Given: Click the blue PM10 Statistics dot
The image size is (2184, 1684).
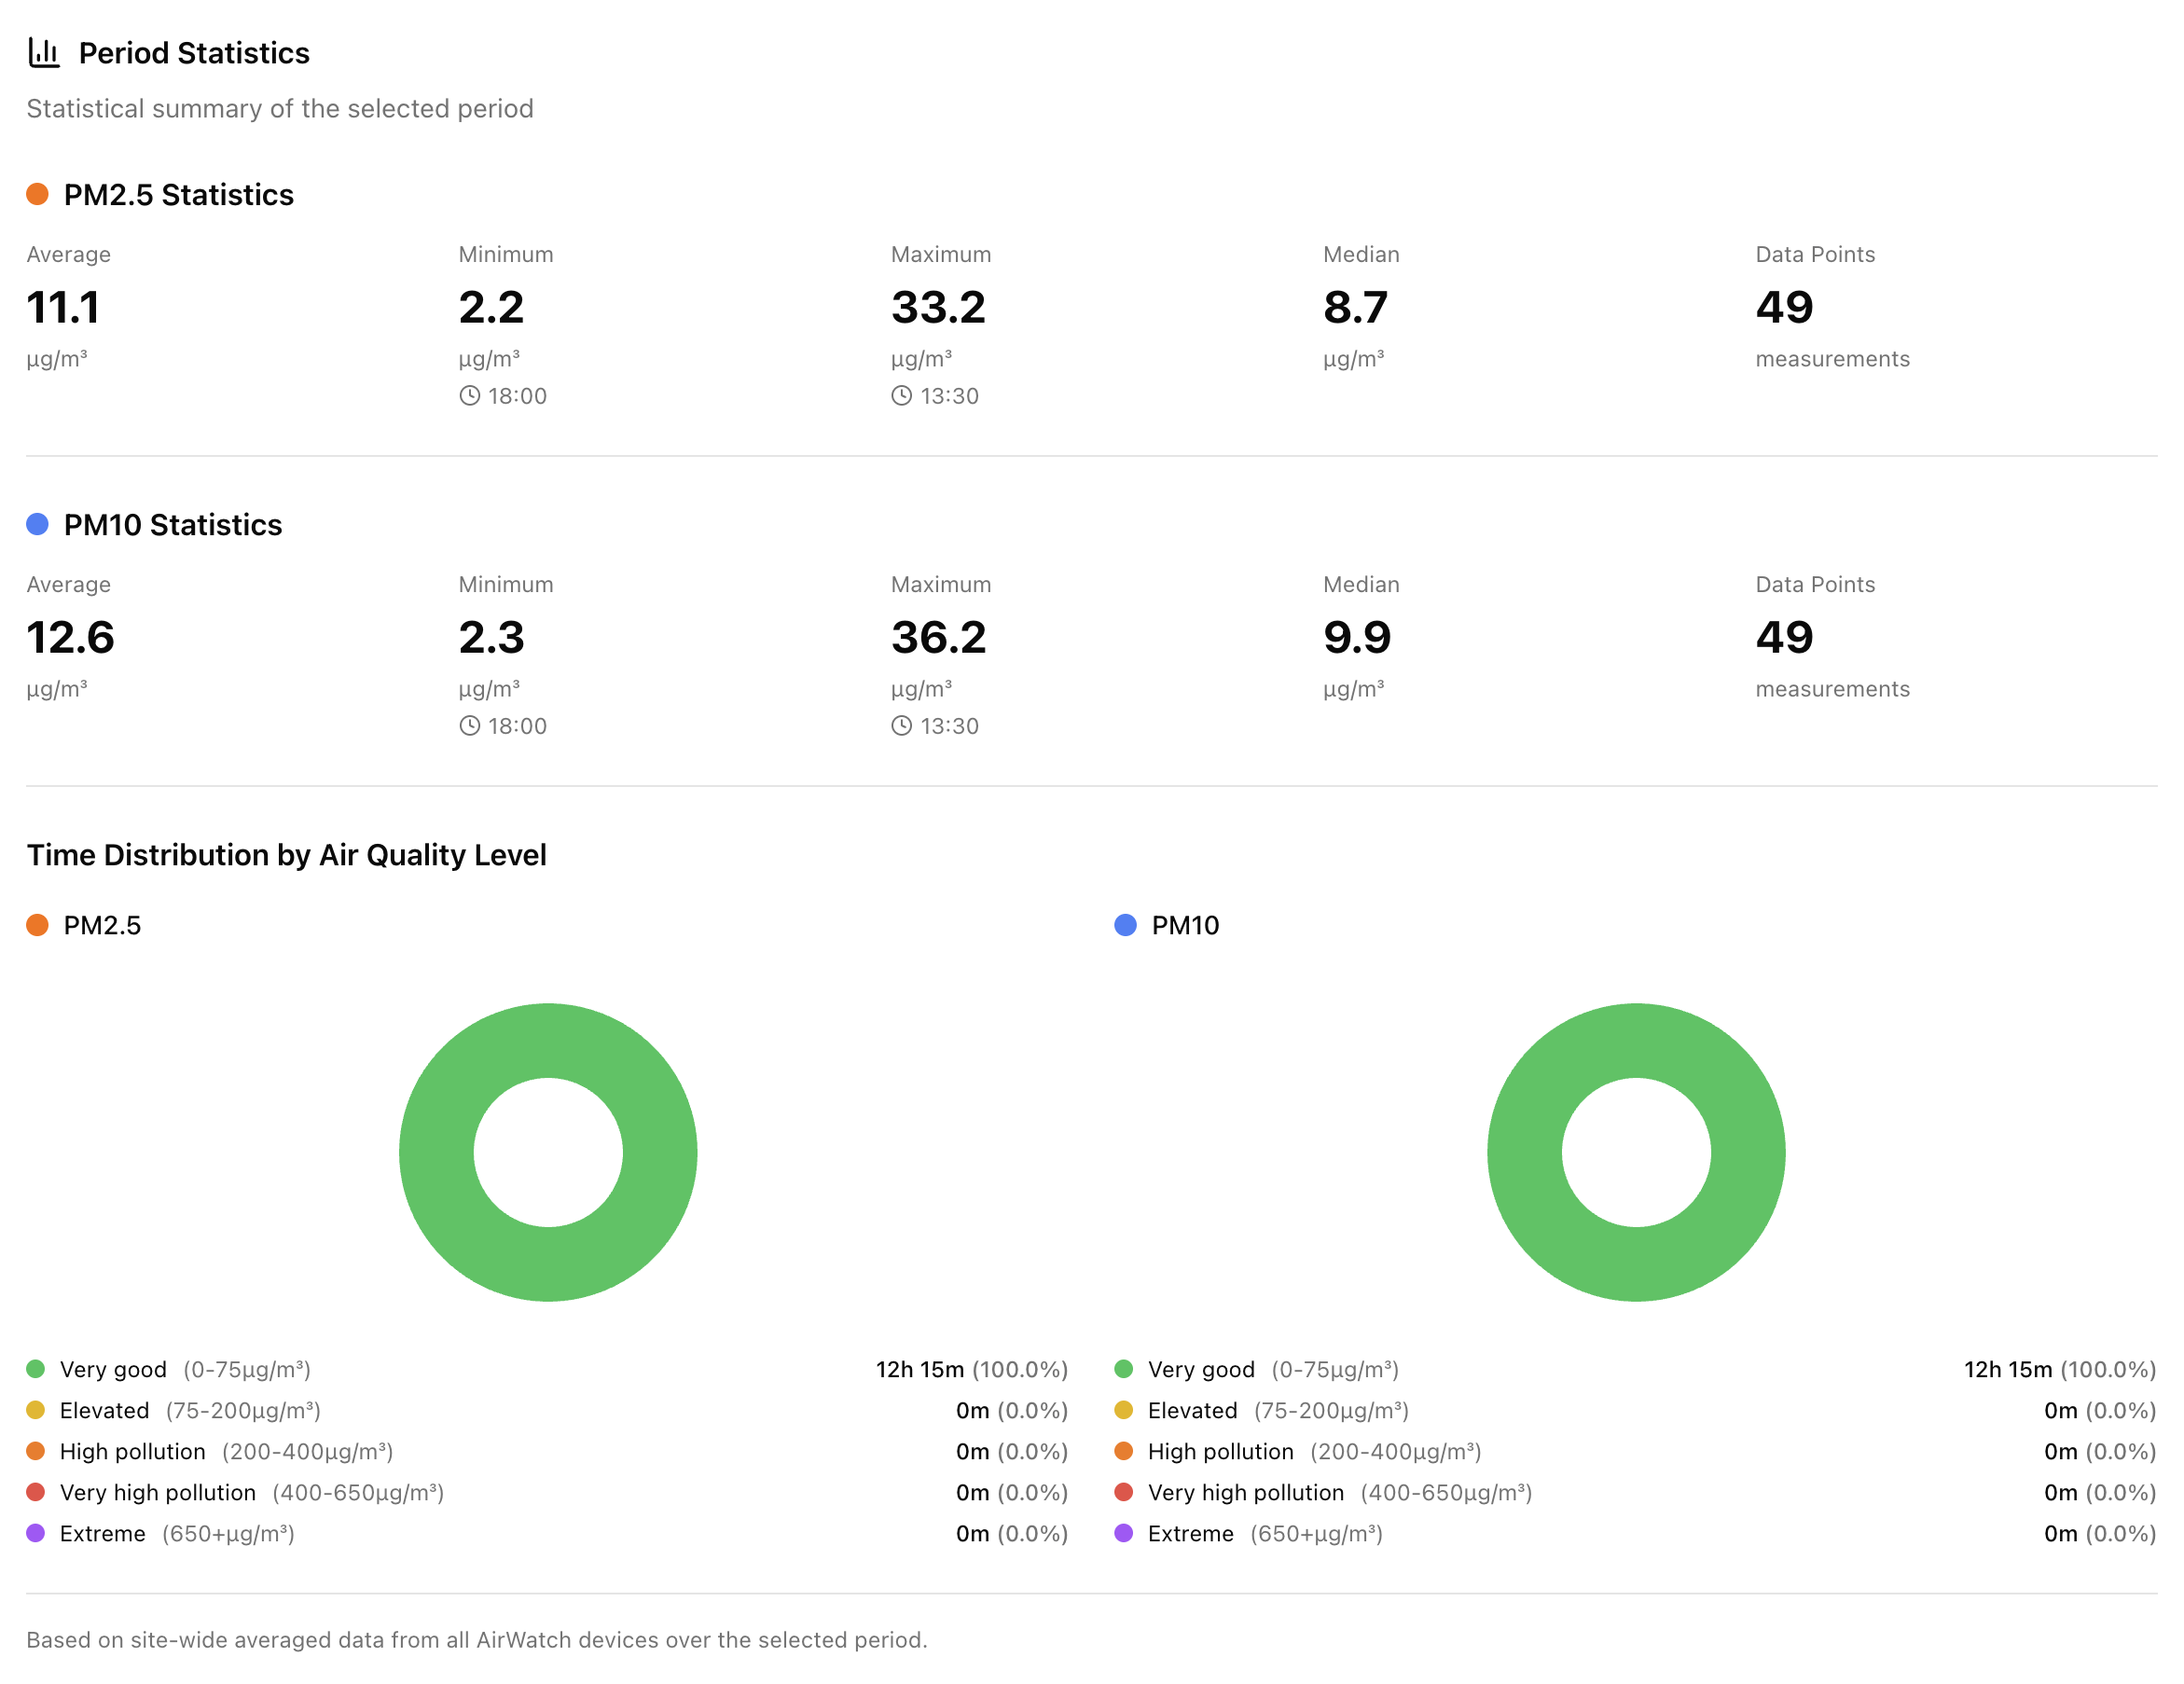Looking at the screenshot, I should click(x=37, y=524).
